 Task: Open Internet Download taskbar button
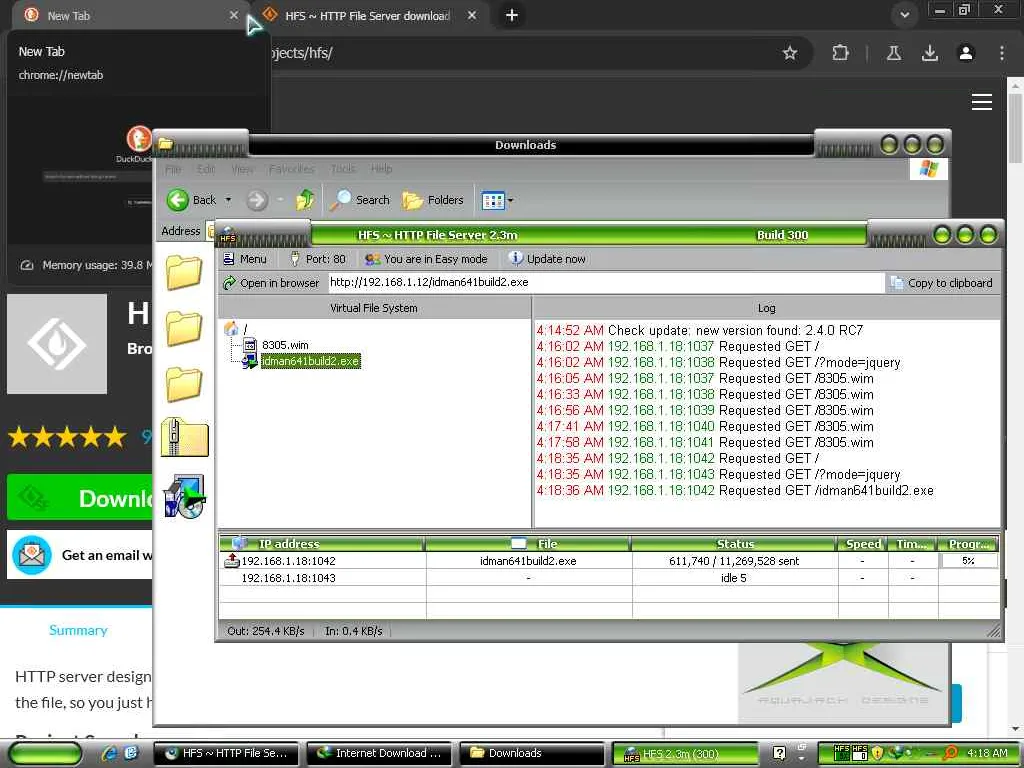click(x=379, y=753)
